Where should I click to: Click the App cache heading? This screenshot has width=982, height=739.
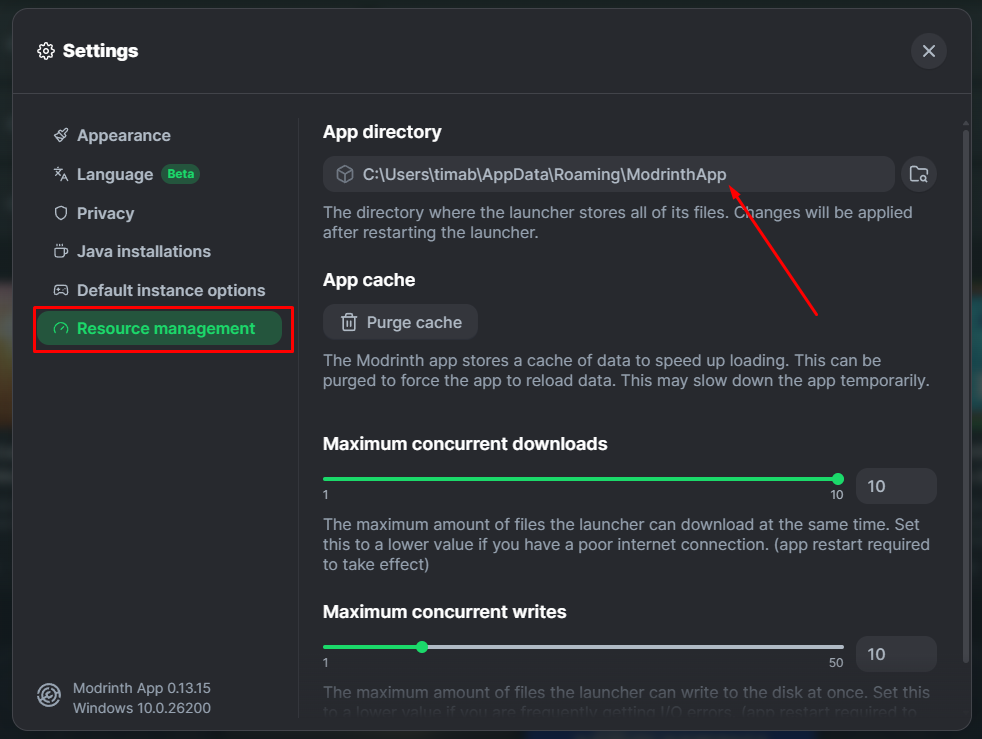[x=369, y=279]
